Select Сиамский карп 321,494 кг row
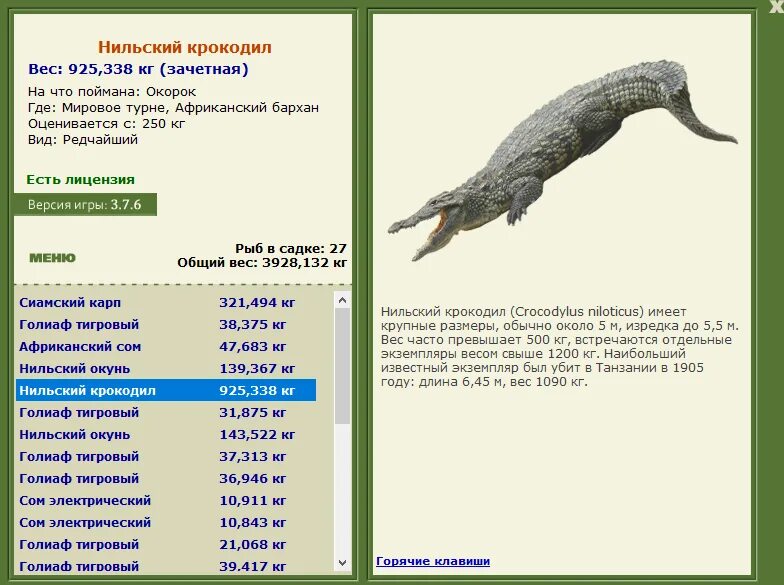This screenshot has width=784, height=585. 166,302
